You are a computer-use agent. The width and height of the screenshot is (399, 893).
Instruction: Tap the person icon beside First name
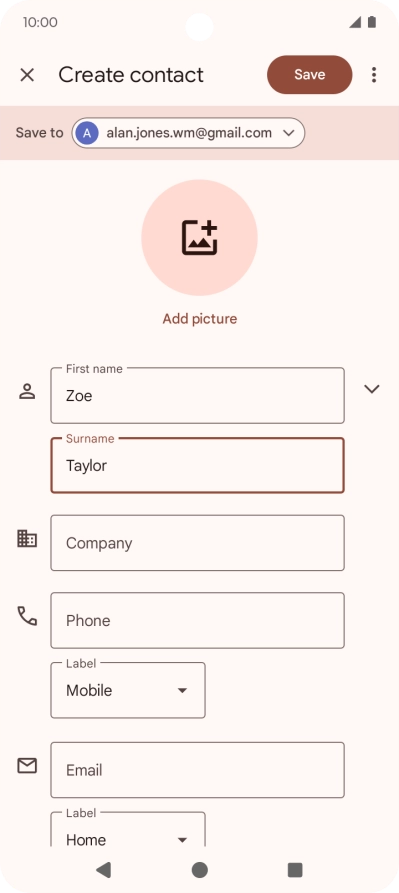(27, 392)
